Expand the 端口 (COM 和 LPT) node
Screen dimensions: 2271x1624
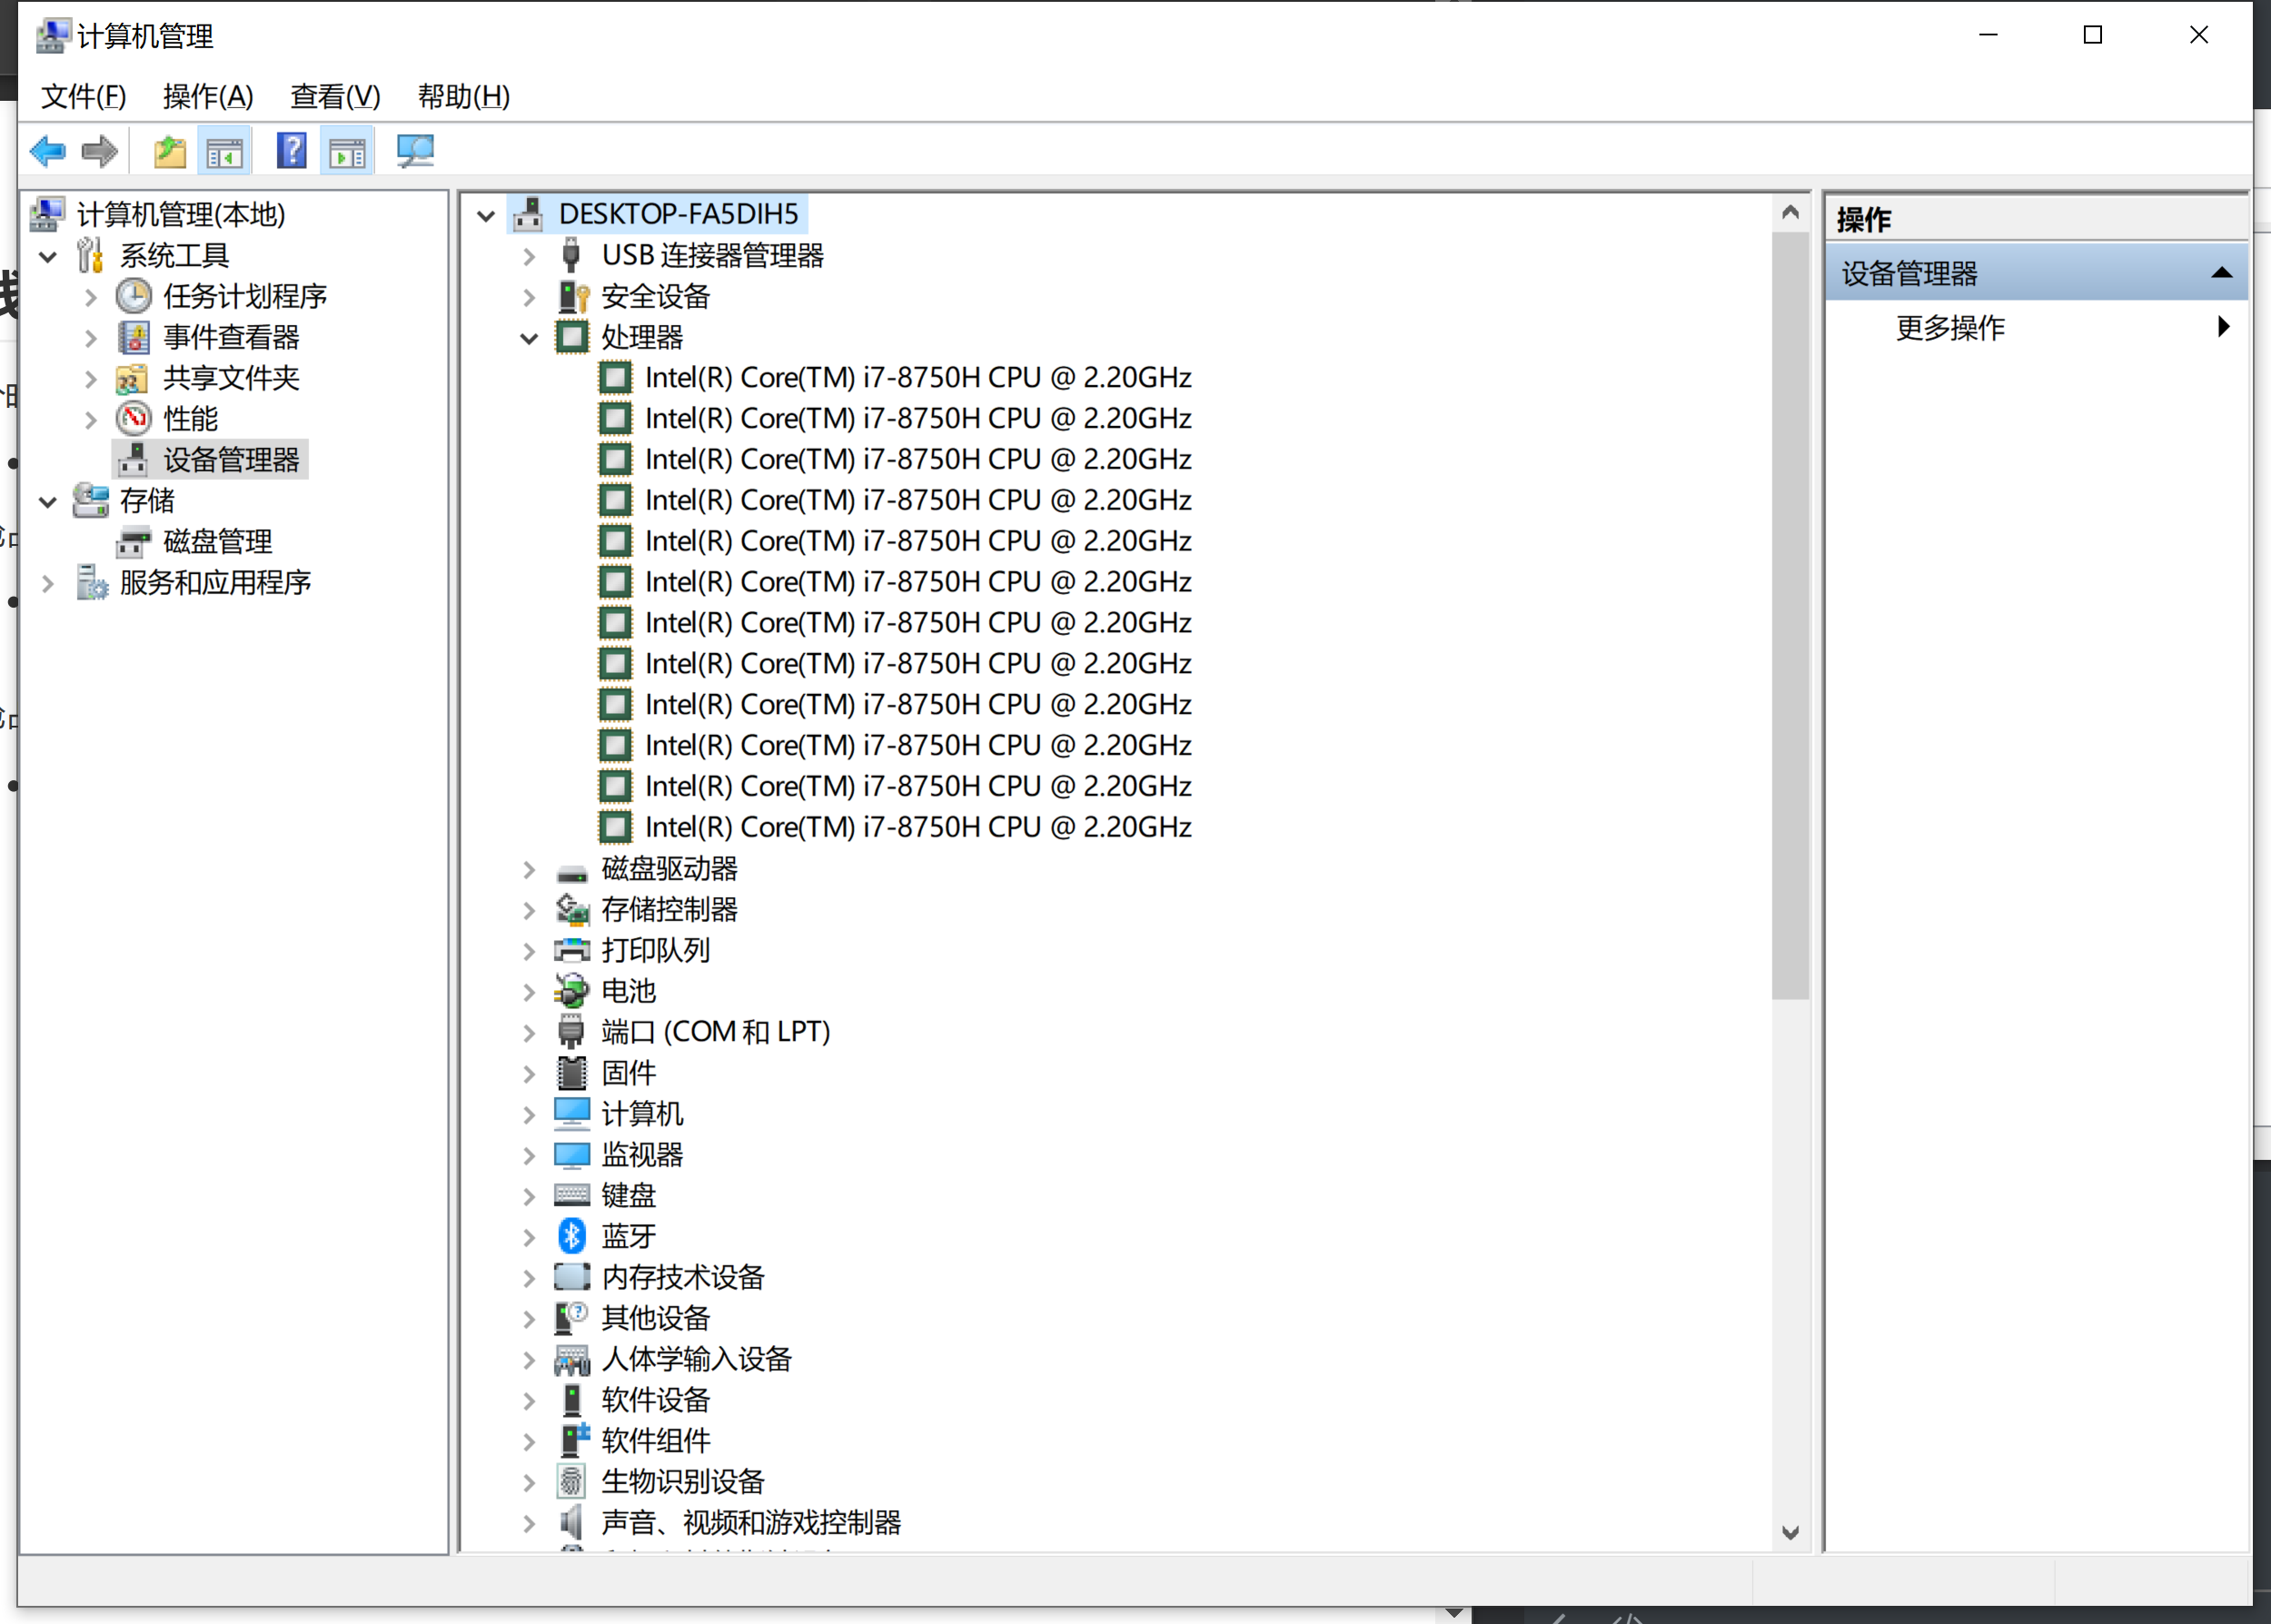point(529,1033)
